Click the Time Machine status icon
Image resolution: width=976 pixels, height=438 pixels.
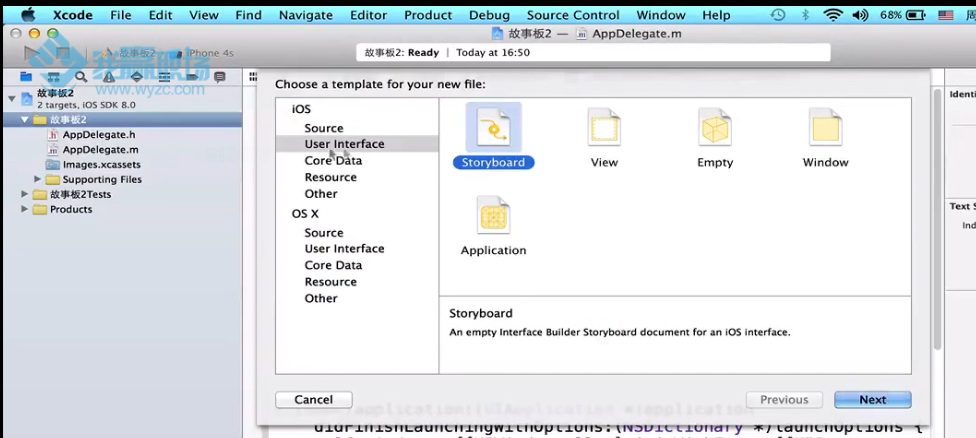point(777,15)
